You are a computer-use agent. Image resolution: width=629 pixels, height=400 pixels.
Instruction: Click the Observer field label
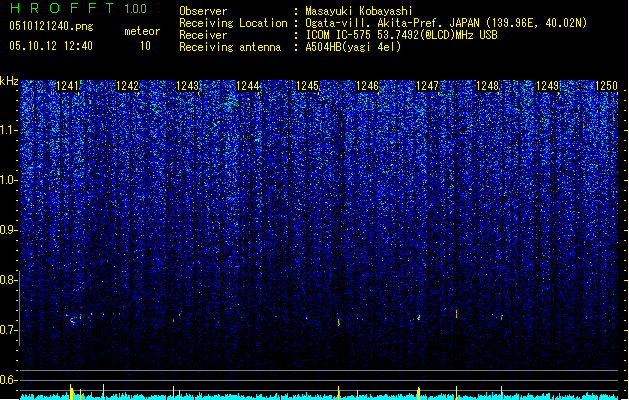pyautogui.click(x=203, y=11)
